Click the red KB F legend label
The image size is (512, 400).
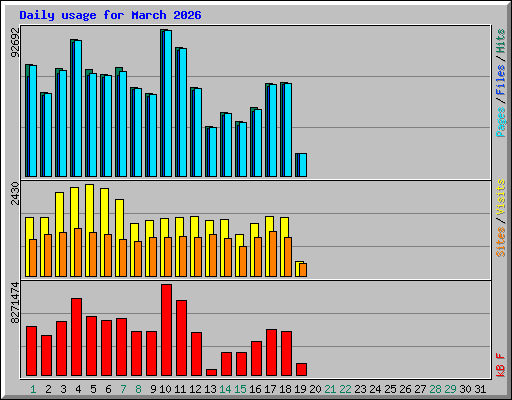501,365
